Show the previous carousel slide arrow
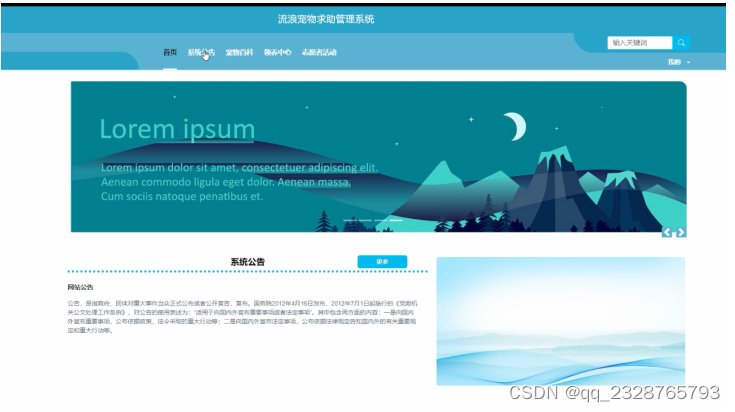 [667, 232]
